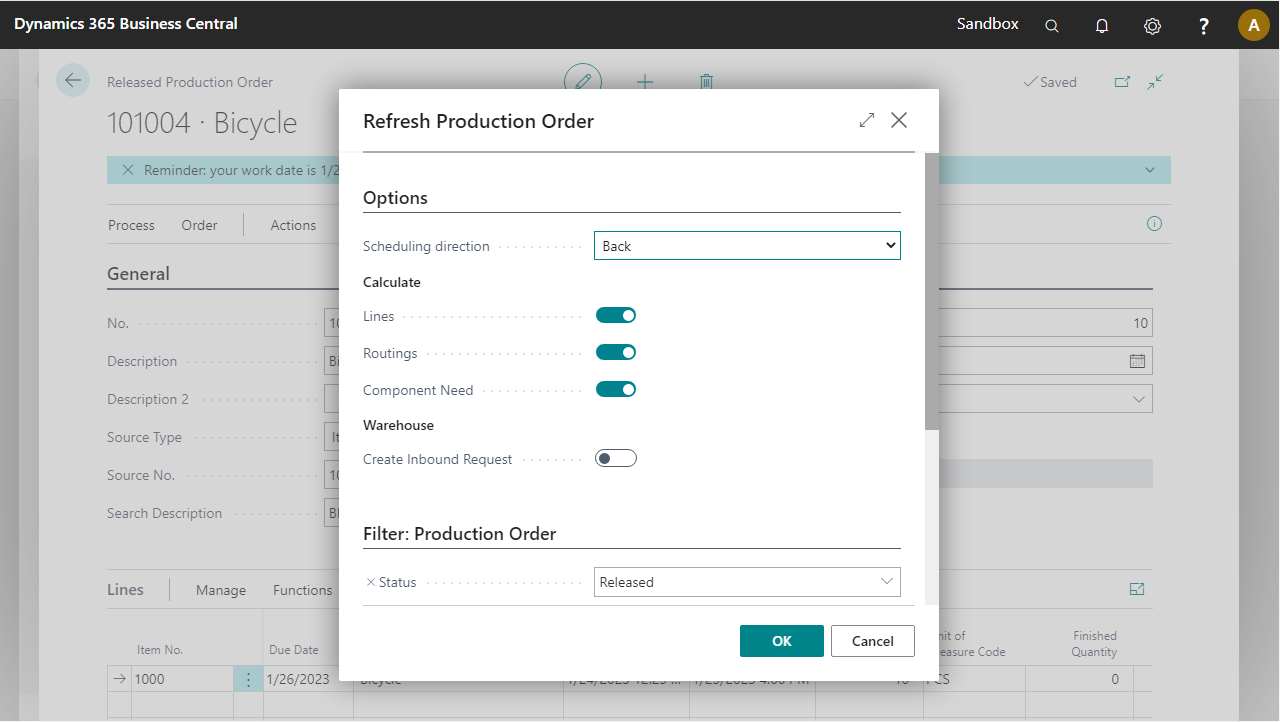Click the delete trash icon
Image resolution: width=1280 pixels, height=722 pixels.
[706, 82]
